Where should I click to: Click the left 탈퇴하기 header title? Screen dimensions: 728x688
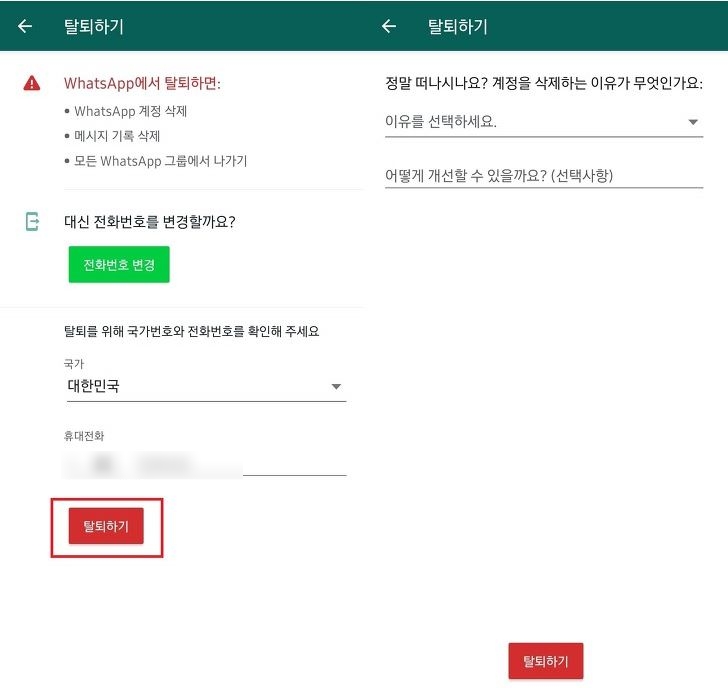point(94,26)
